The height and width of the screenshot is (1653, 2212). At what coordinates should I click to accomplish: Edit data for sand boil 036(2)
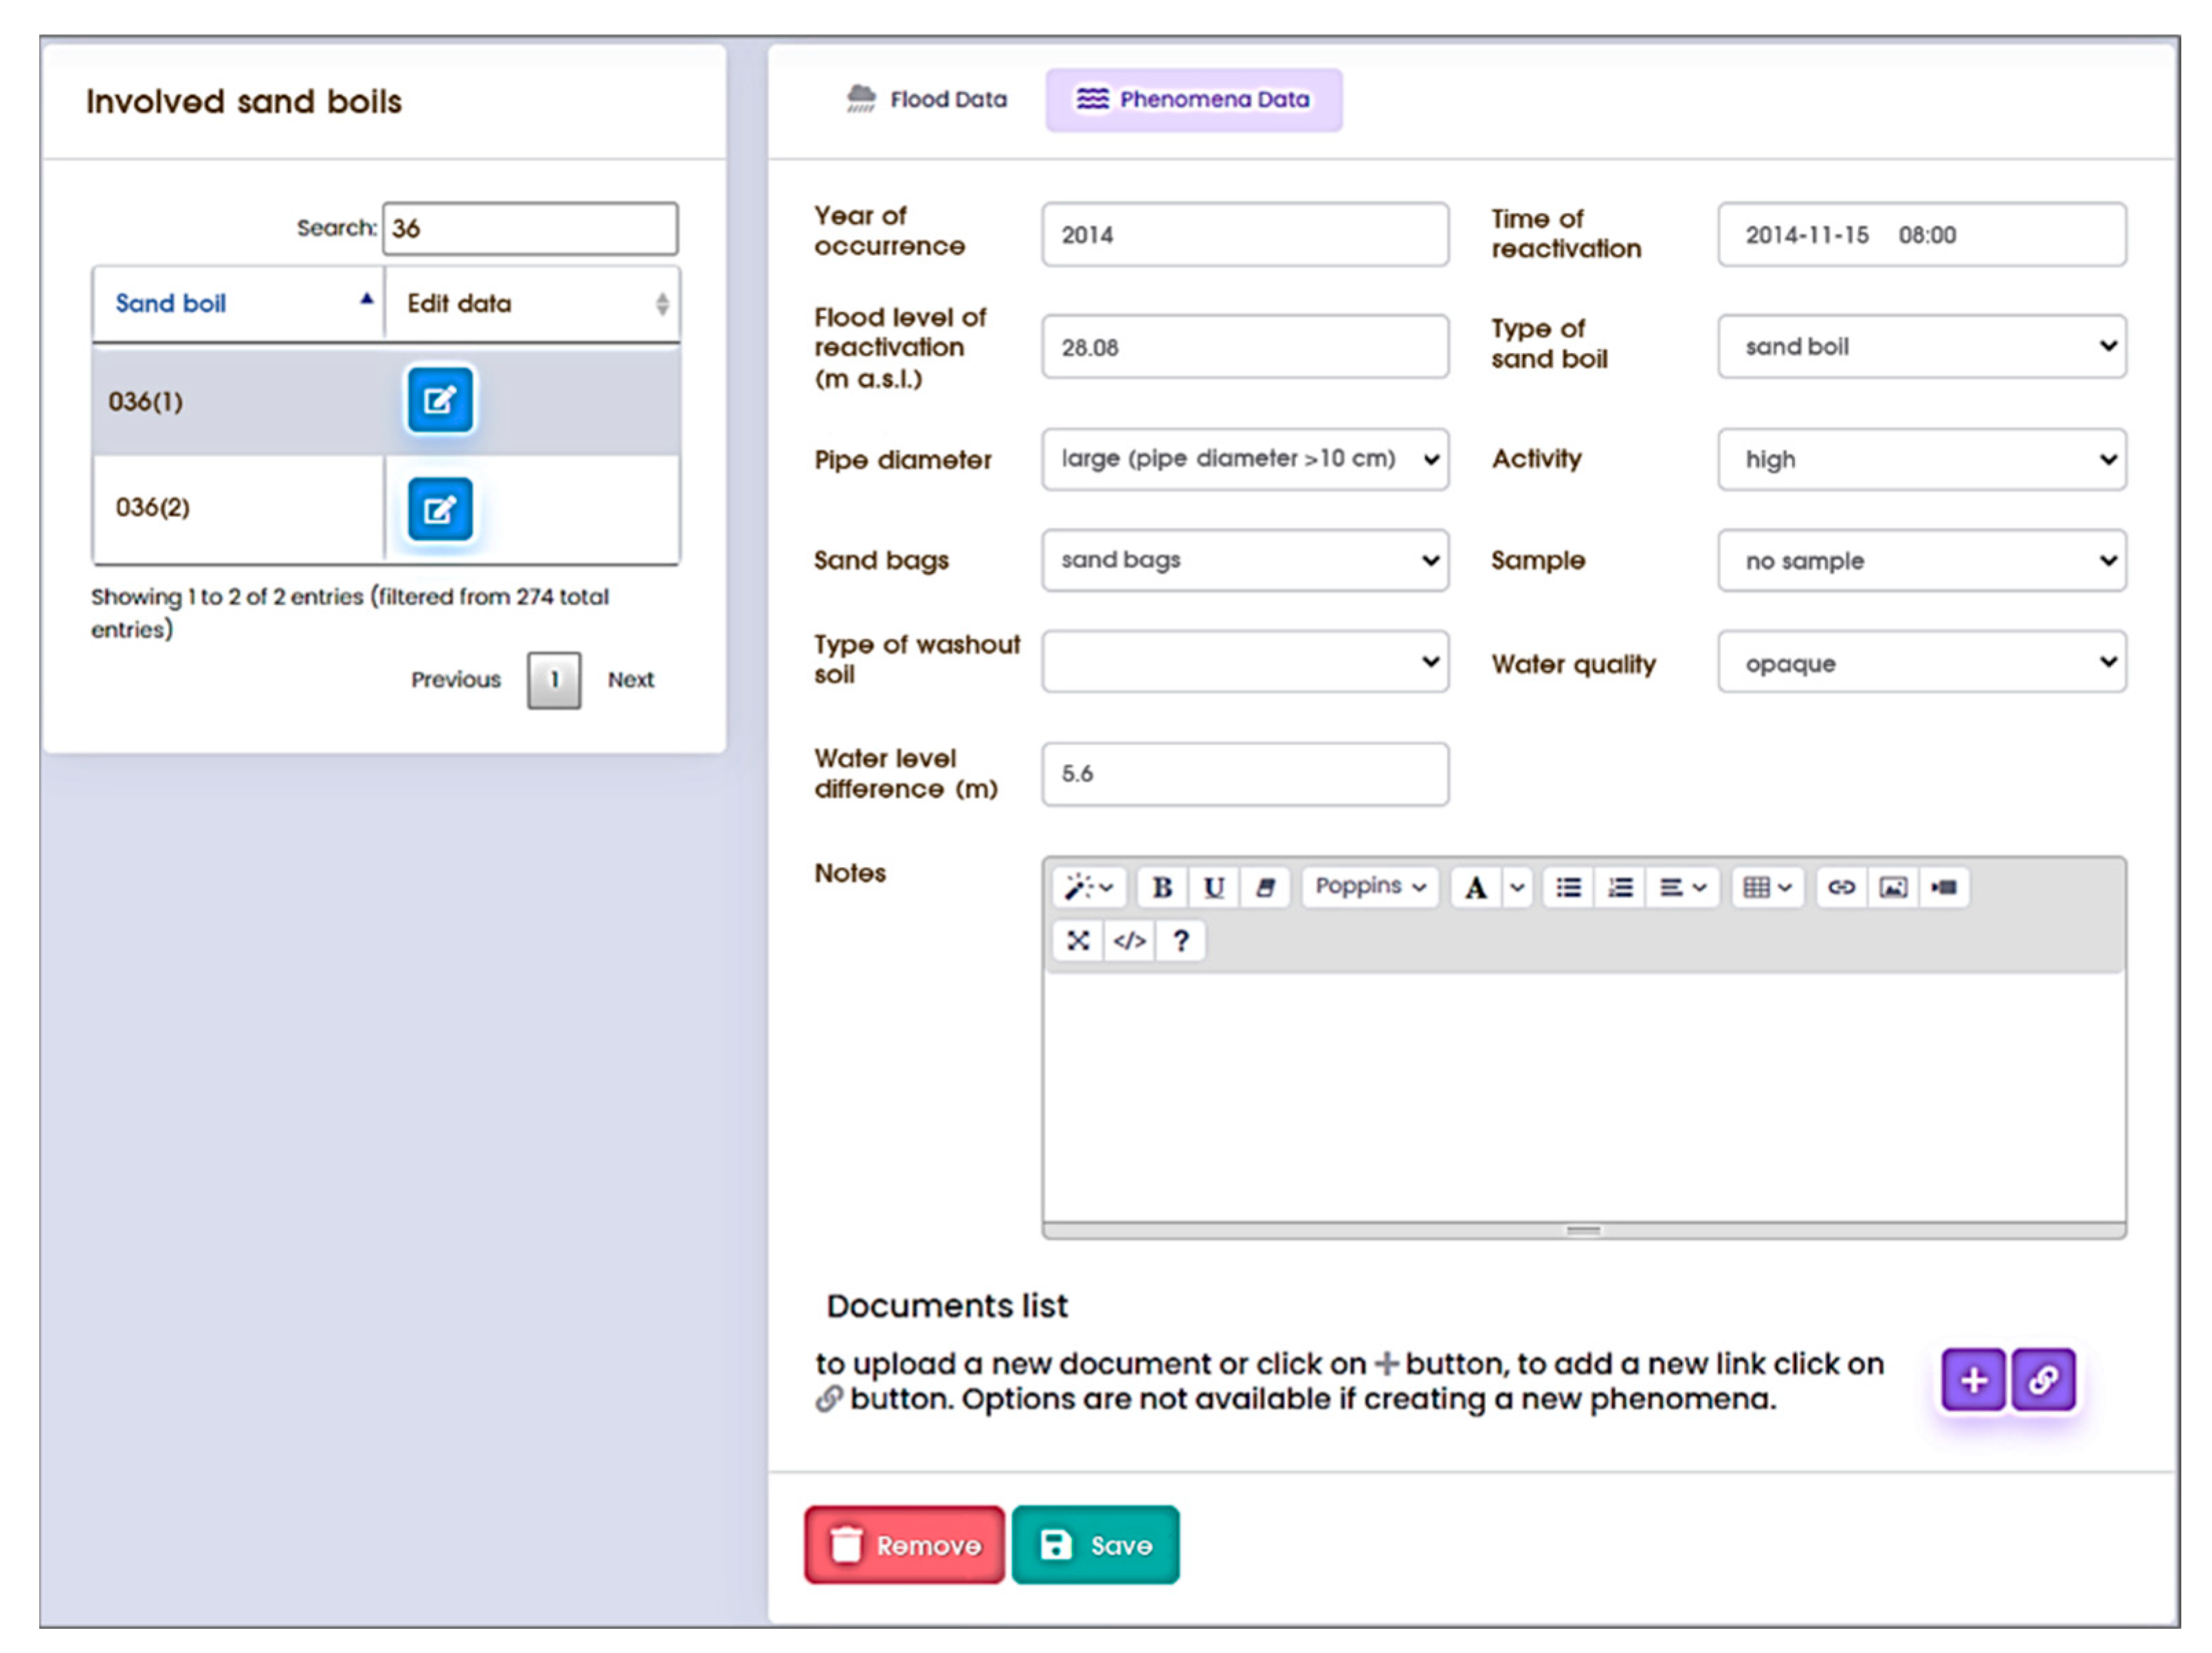pos(440,509)
